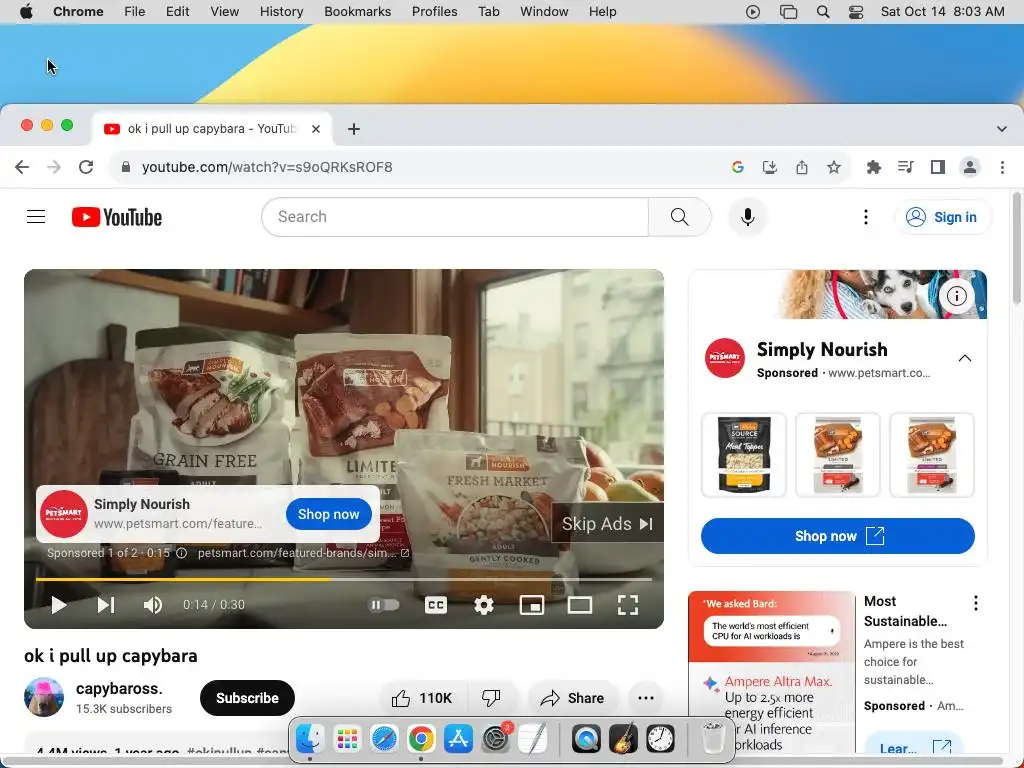The image size is (1024, 768).
Task: Open the Profiles menu
Action: (434, 12)
